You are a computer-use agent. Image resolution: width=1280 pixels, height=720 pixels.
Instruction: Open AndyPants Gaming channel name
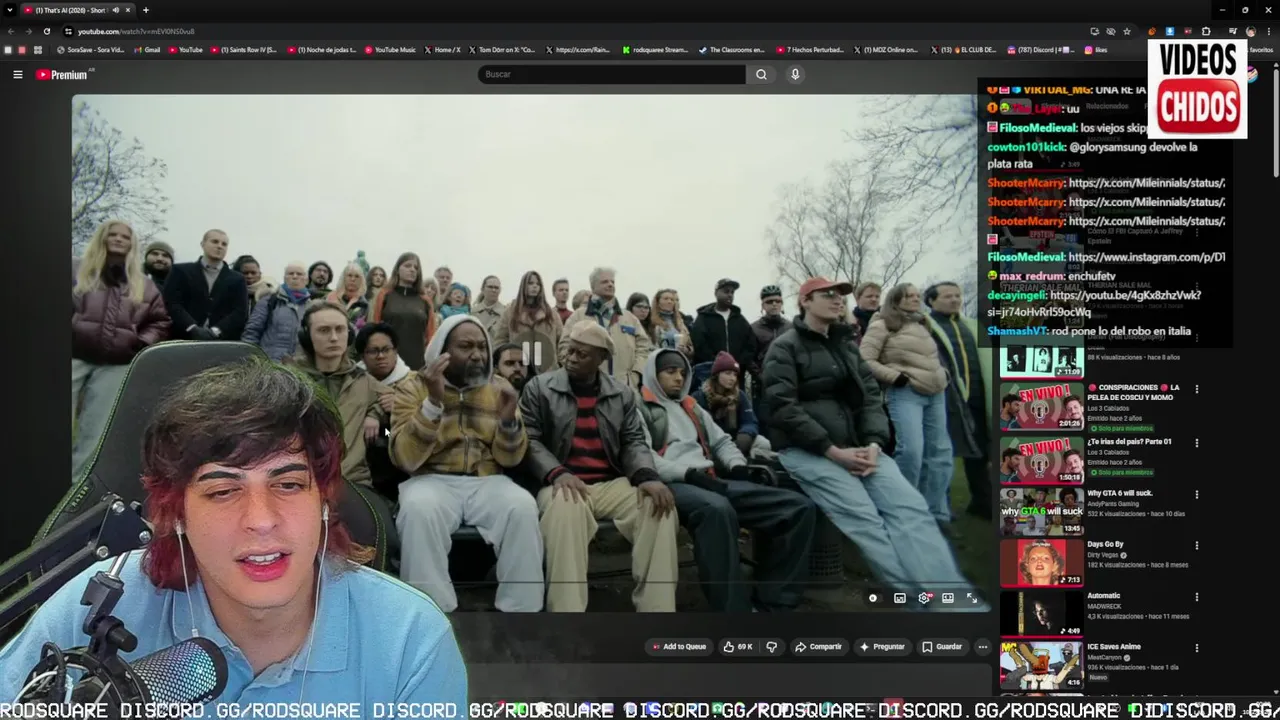[x=1114, y=504]
